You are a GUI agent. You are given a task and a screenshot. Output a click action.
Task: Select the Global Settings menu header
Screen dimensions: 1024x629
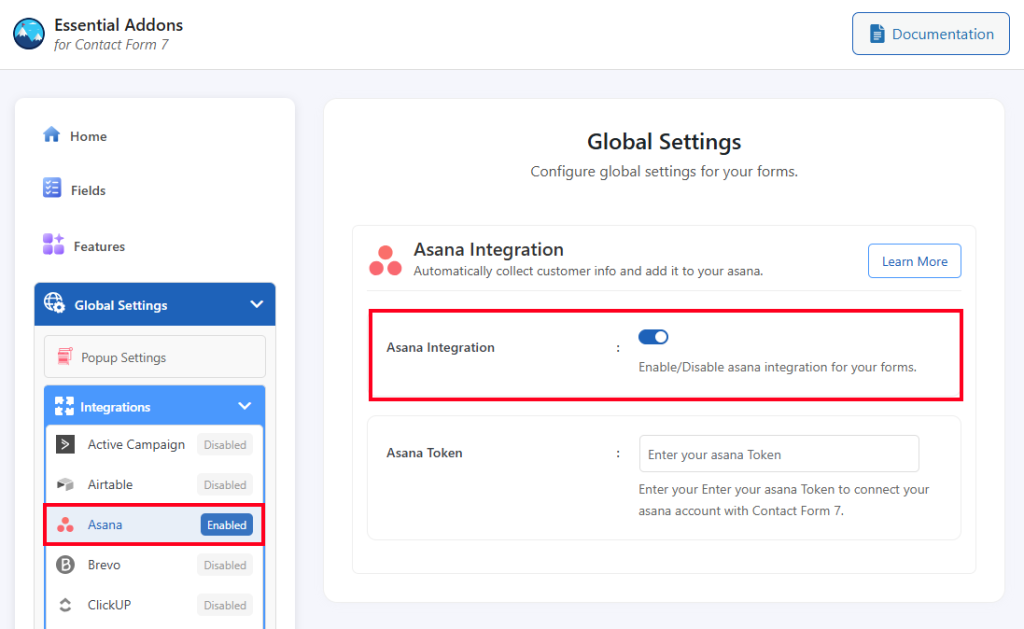coord(155,304)
